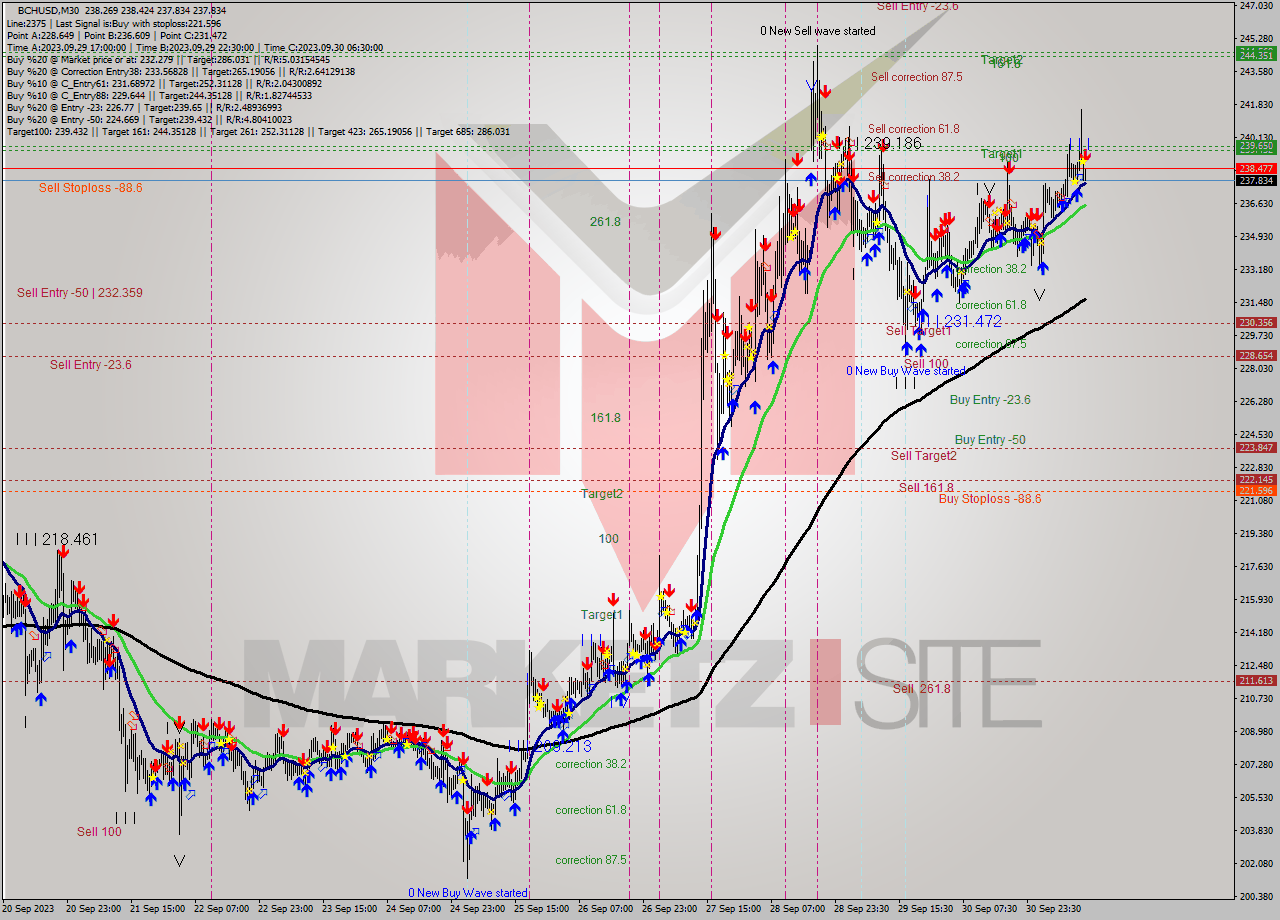Click the 238.477 red price tag
The width and height of the screenshot is (1280, 920).
coord(1256,168)
